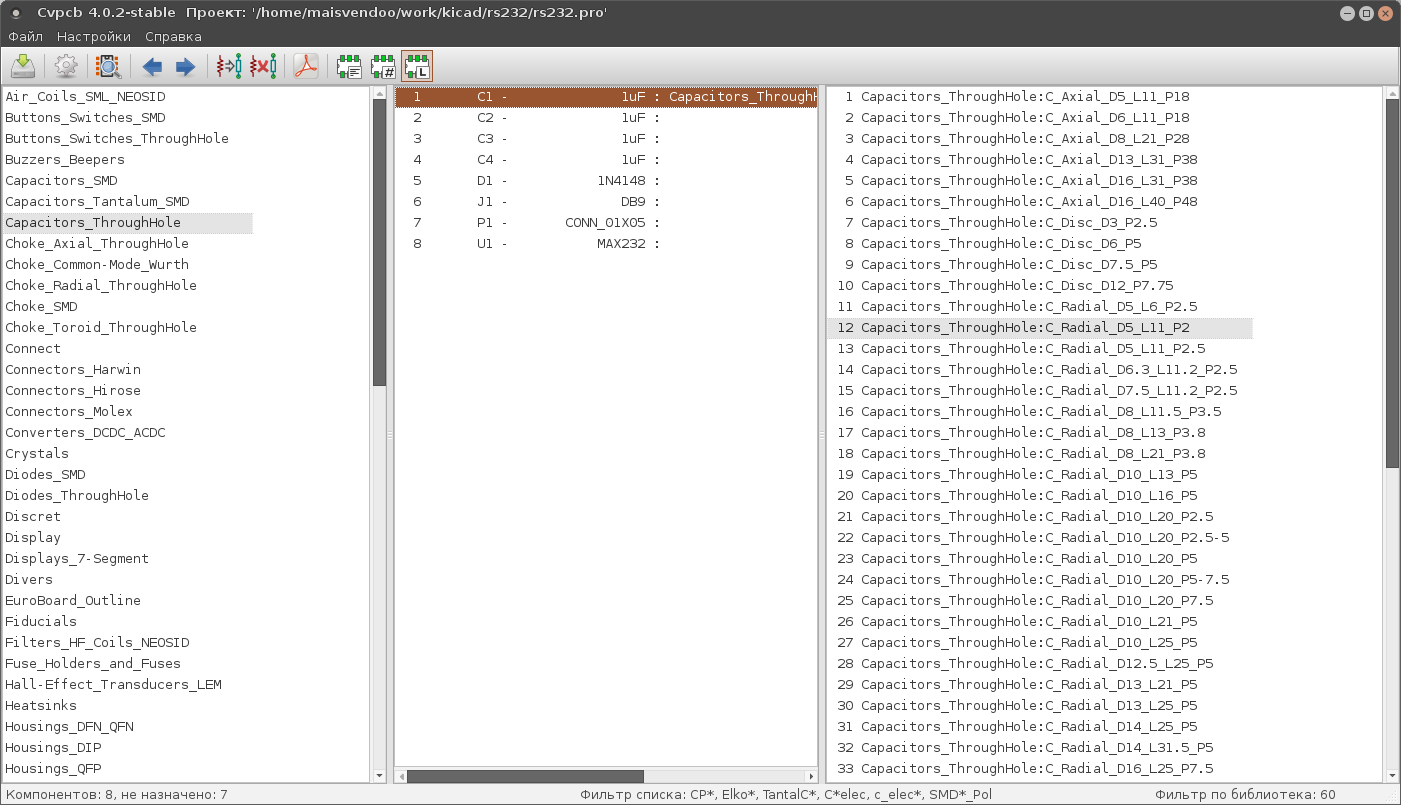This screenshot has height=805, width=1401.
Task: Select the P1 CONN_01X05 component
Action: (x=606, y=223)
